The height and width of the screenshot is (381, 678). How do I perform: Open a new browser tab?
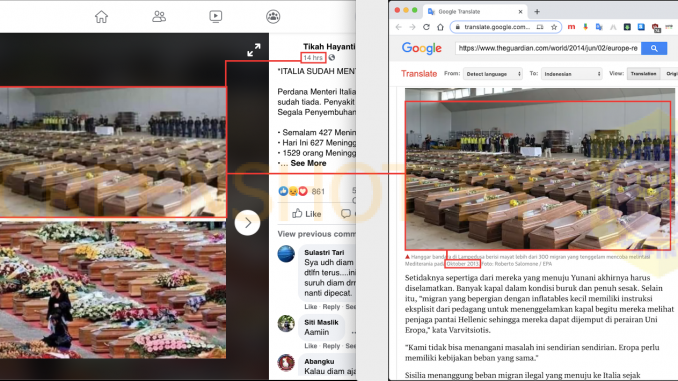tap(537, 12)
